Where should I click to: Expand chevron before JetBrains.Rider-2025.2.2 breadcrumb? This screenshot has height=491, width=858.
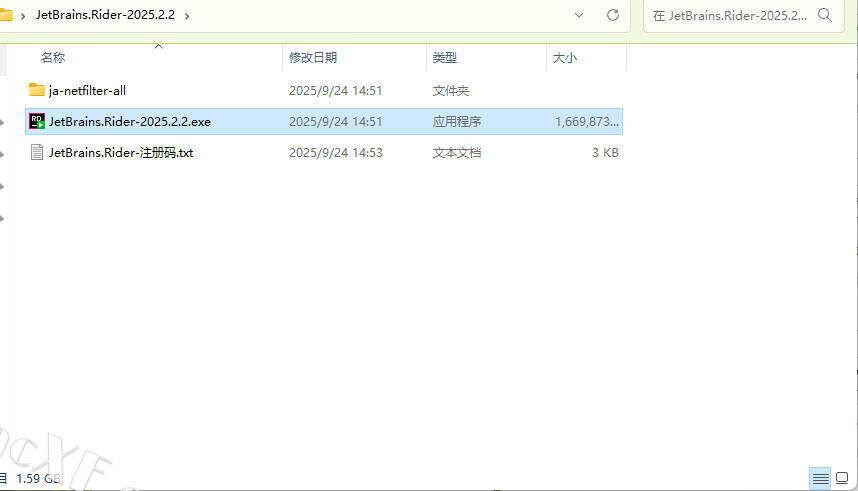click(x=23, y=16)
